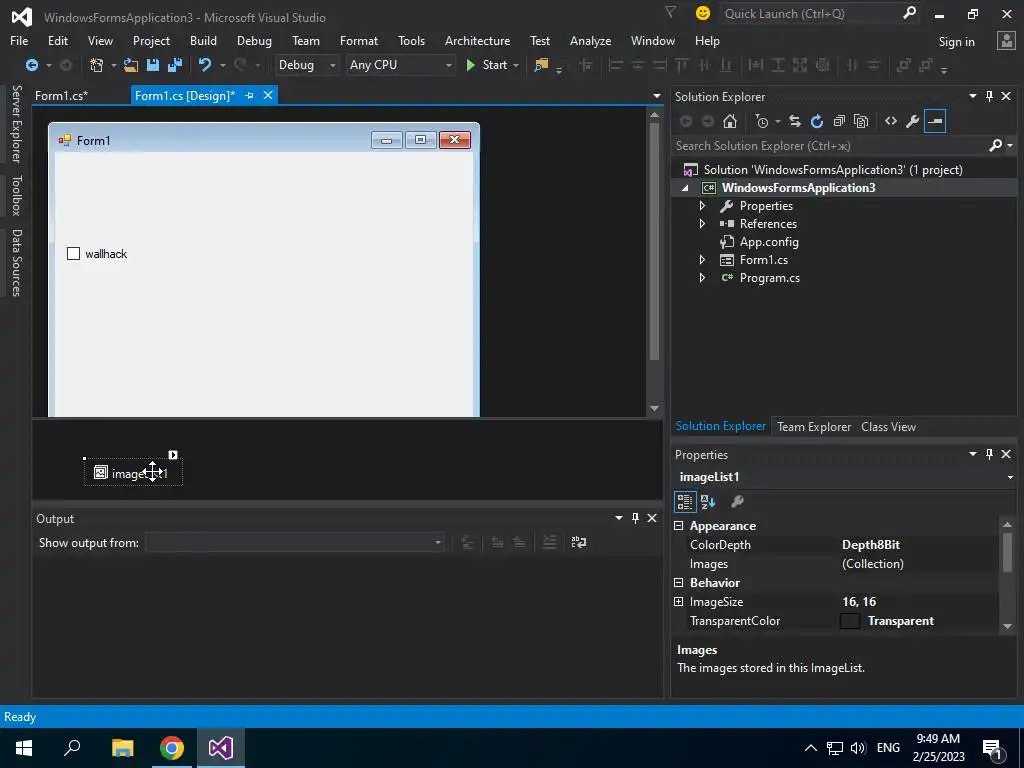Expand the Properties node in Solution Explorer
1024x768 pixels.
pos(702,206)
